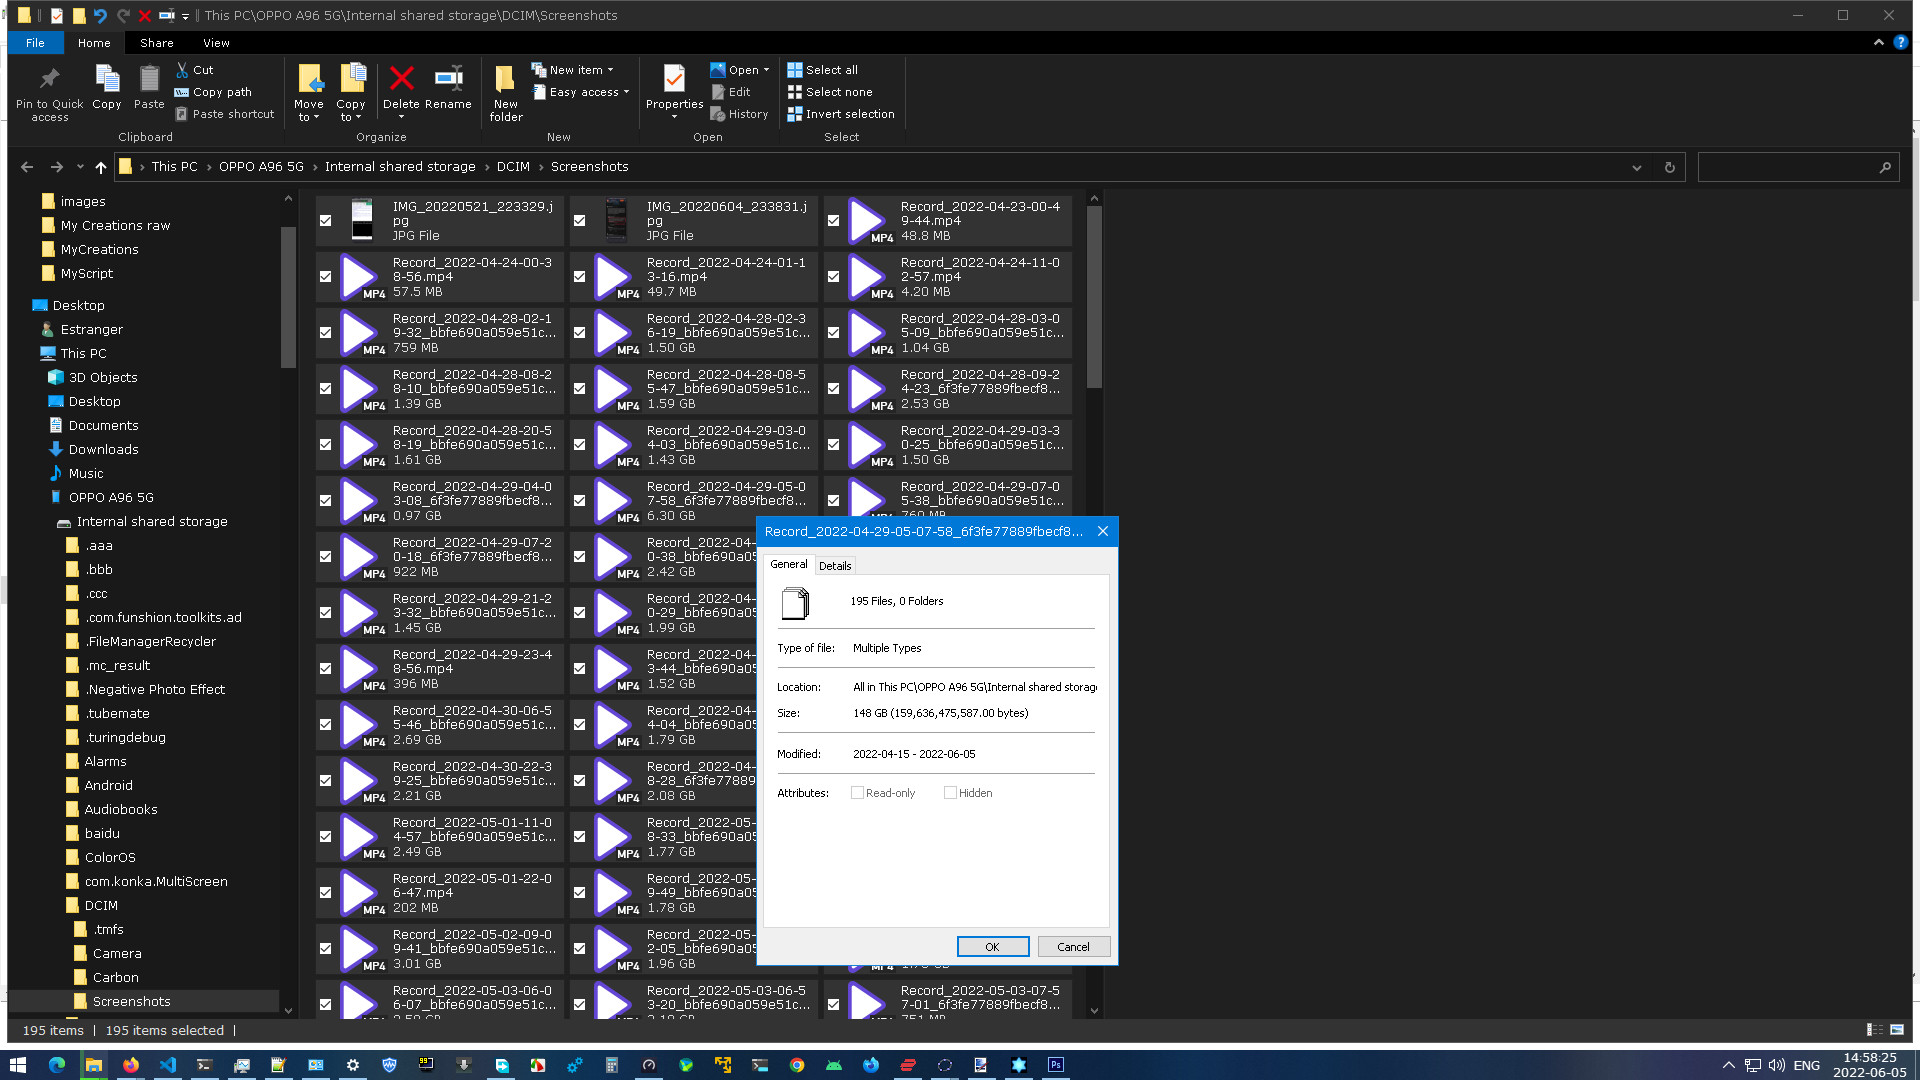Go back with the left arrow

click(27, 167)
